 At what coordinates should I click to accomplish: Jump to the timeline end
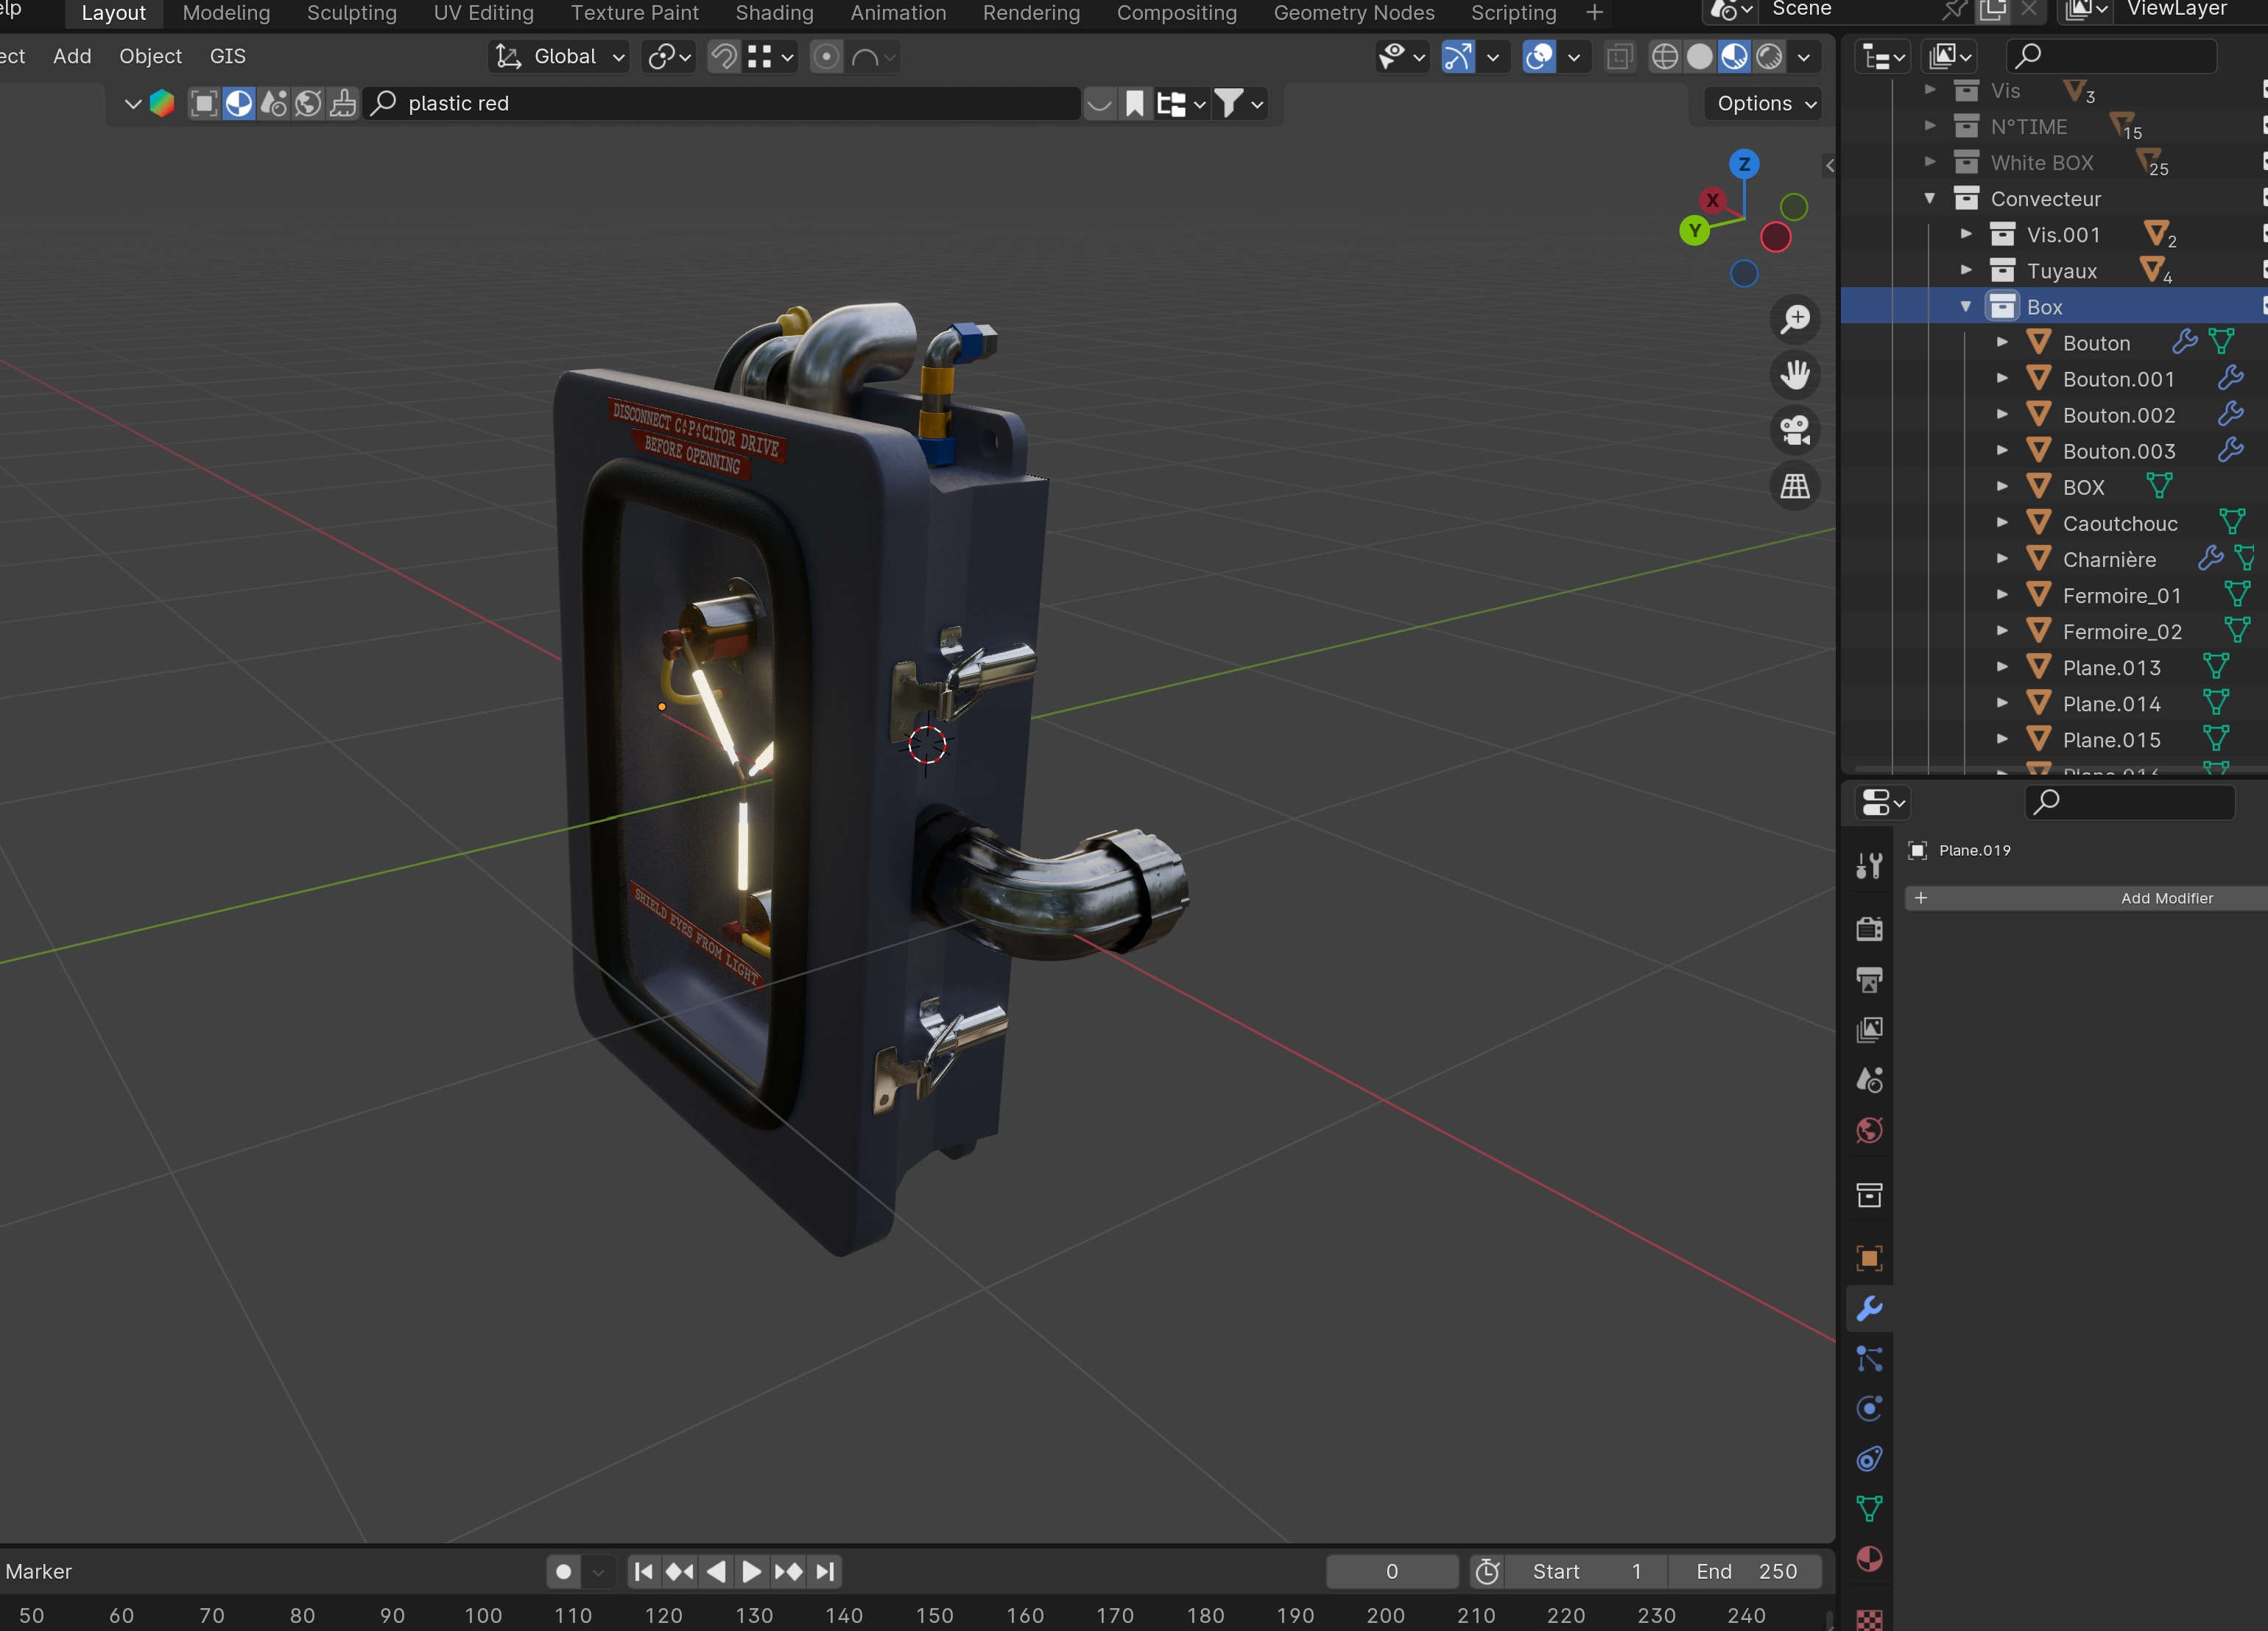tap(824, 1571)
